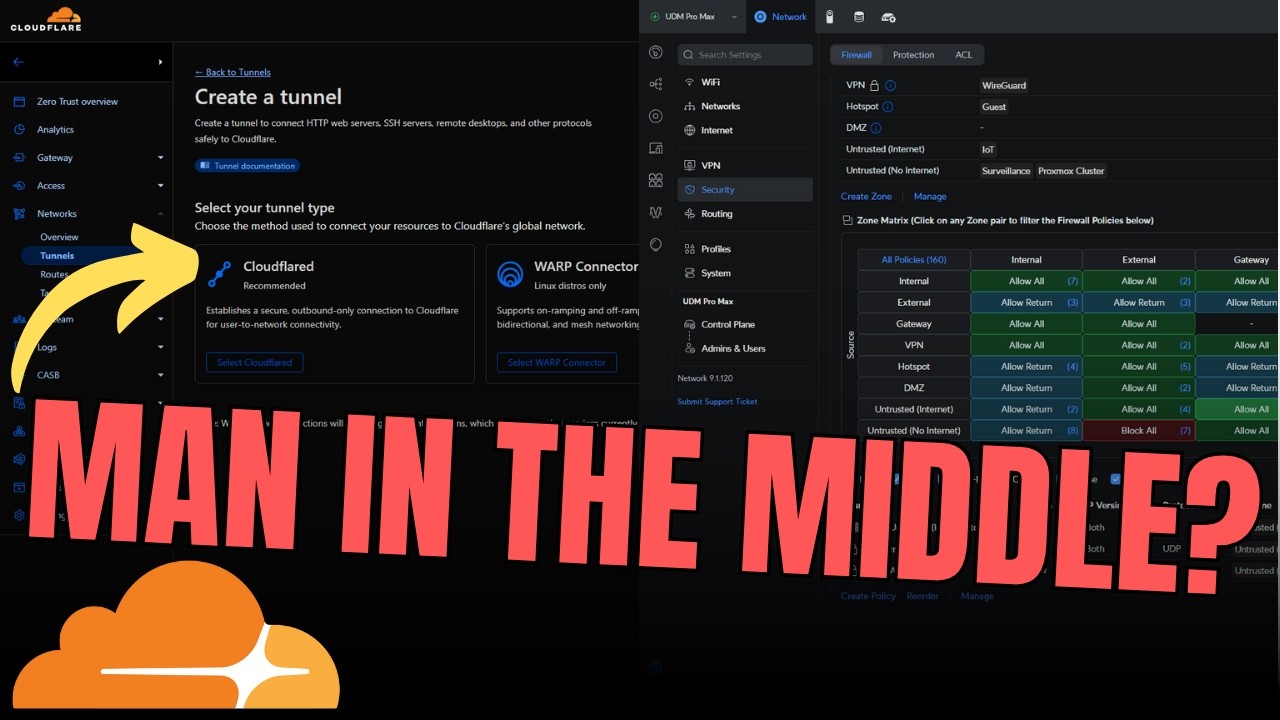
Task: Click the Submit Support Ticket link
Action: coord(717,402)
